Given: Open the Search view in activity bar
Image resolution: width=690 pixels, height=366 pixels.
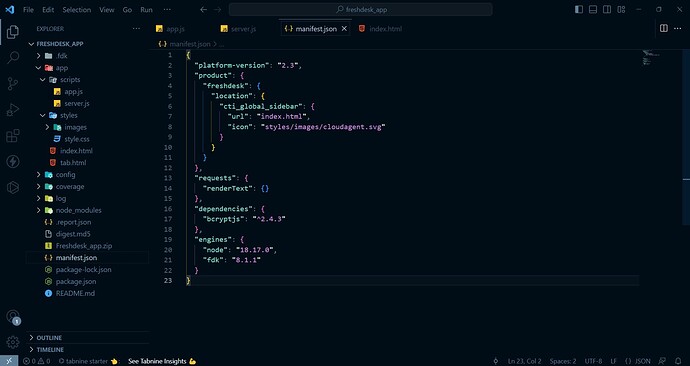Looking at the screenshot, I should coord(13,57).
